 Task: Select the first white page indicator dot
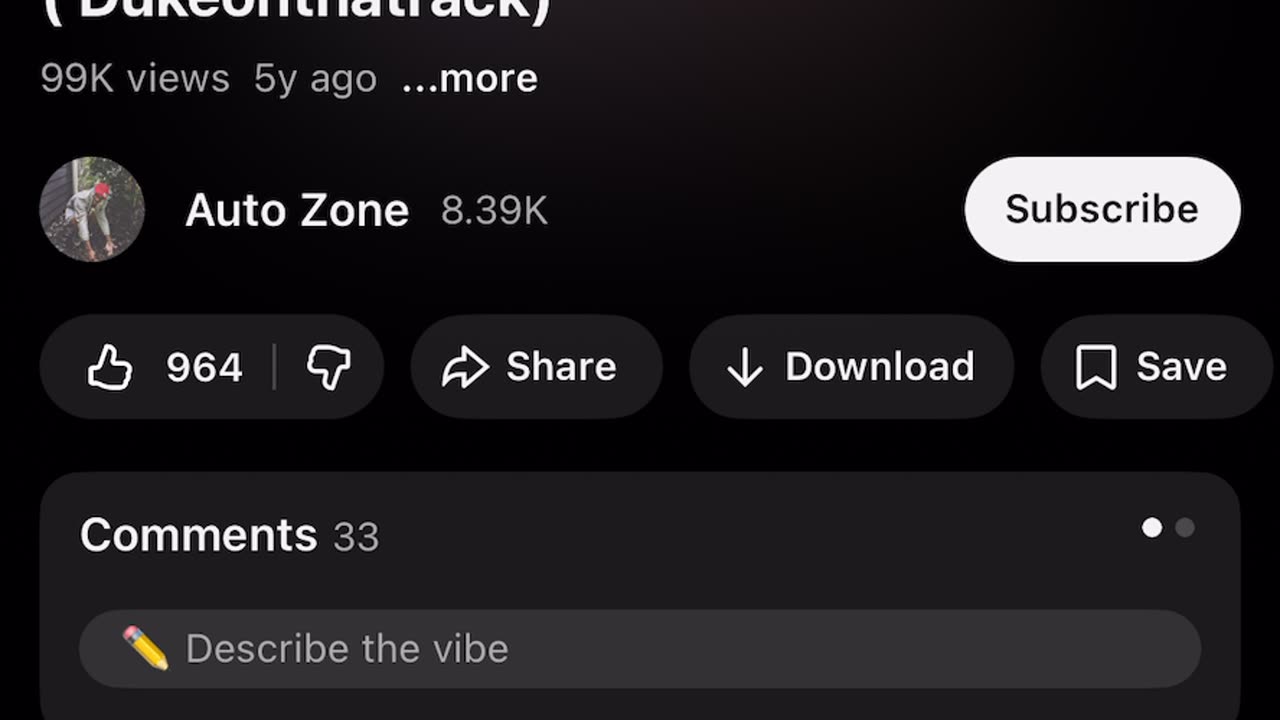point(1152,528)
